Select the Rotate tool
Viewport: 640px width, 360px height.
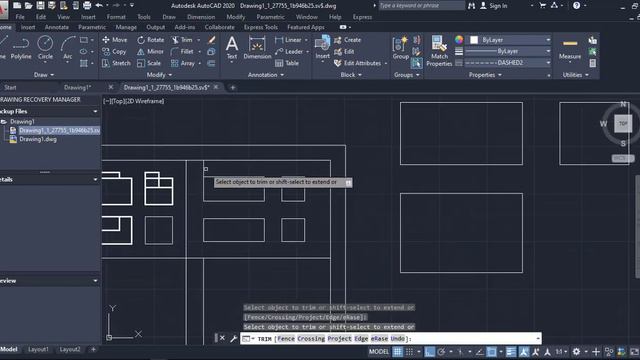pos(151,40)
